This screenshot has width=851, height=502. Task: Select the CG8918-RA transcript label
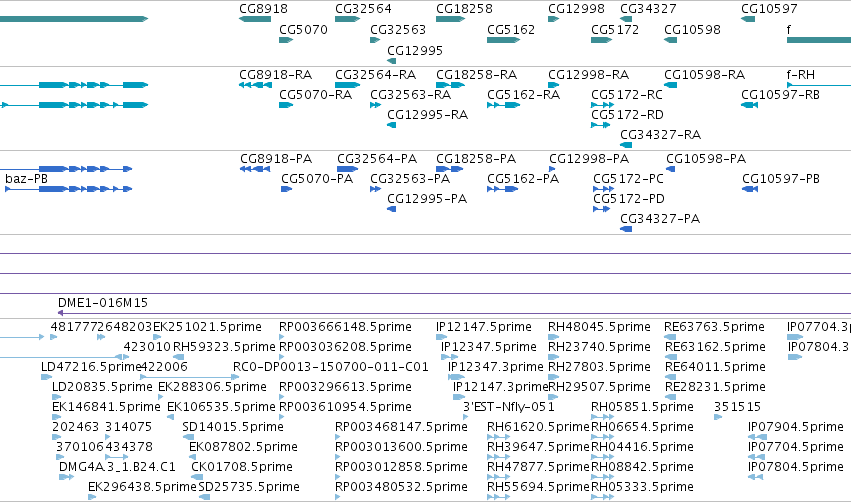coord(275,74)
